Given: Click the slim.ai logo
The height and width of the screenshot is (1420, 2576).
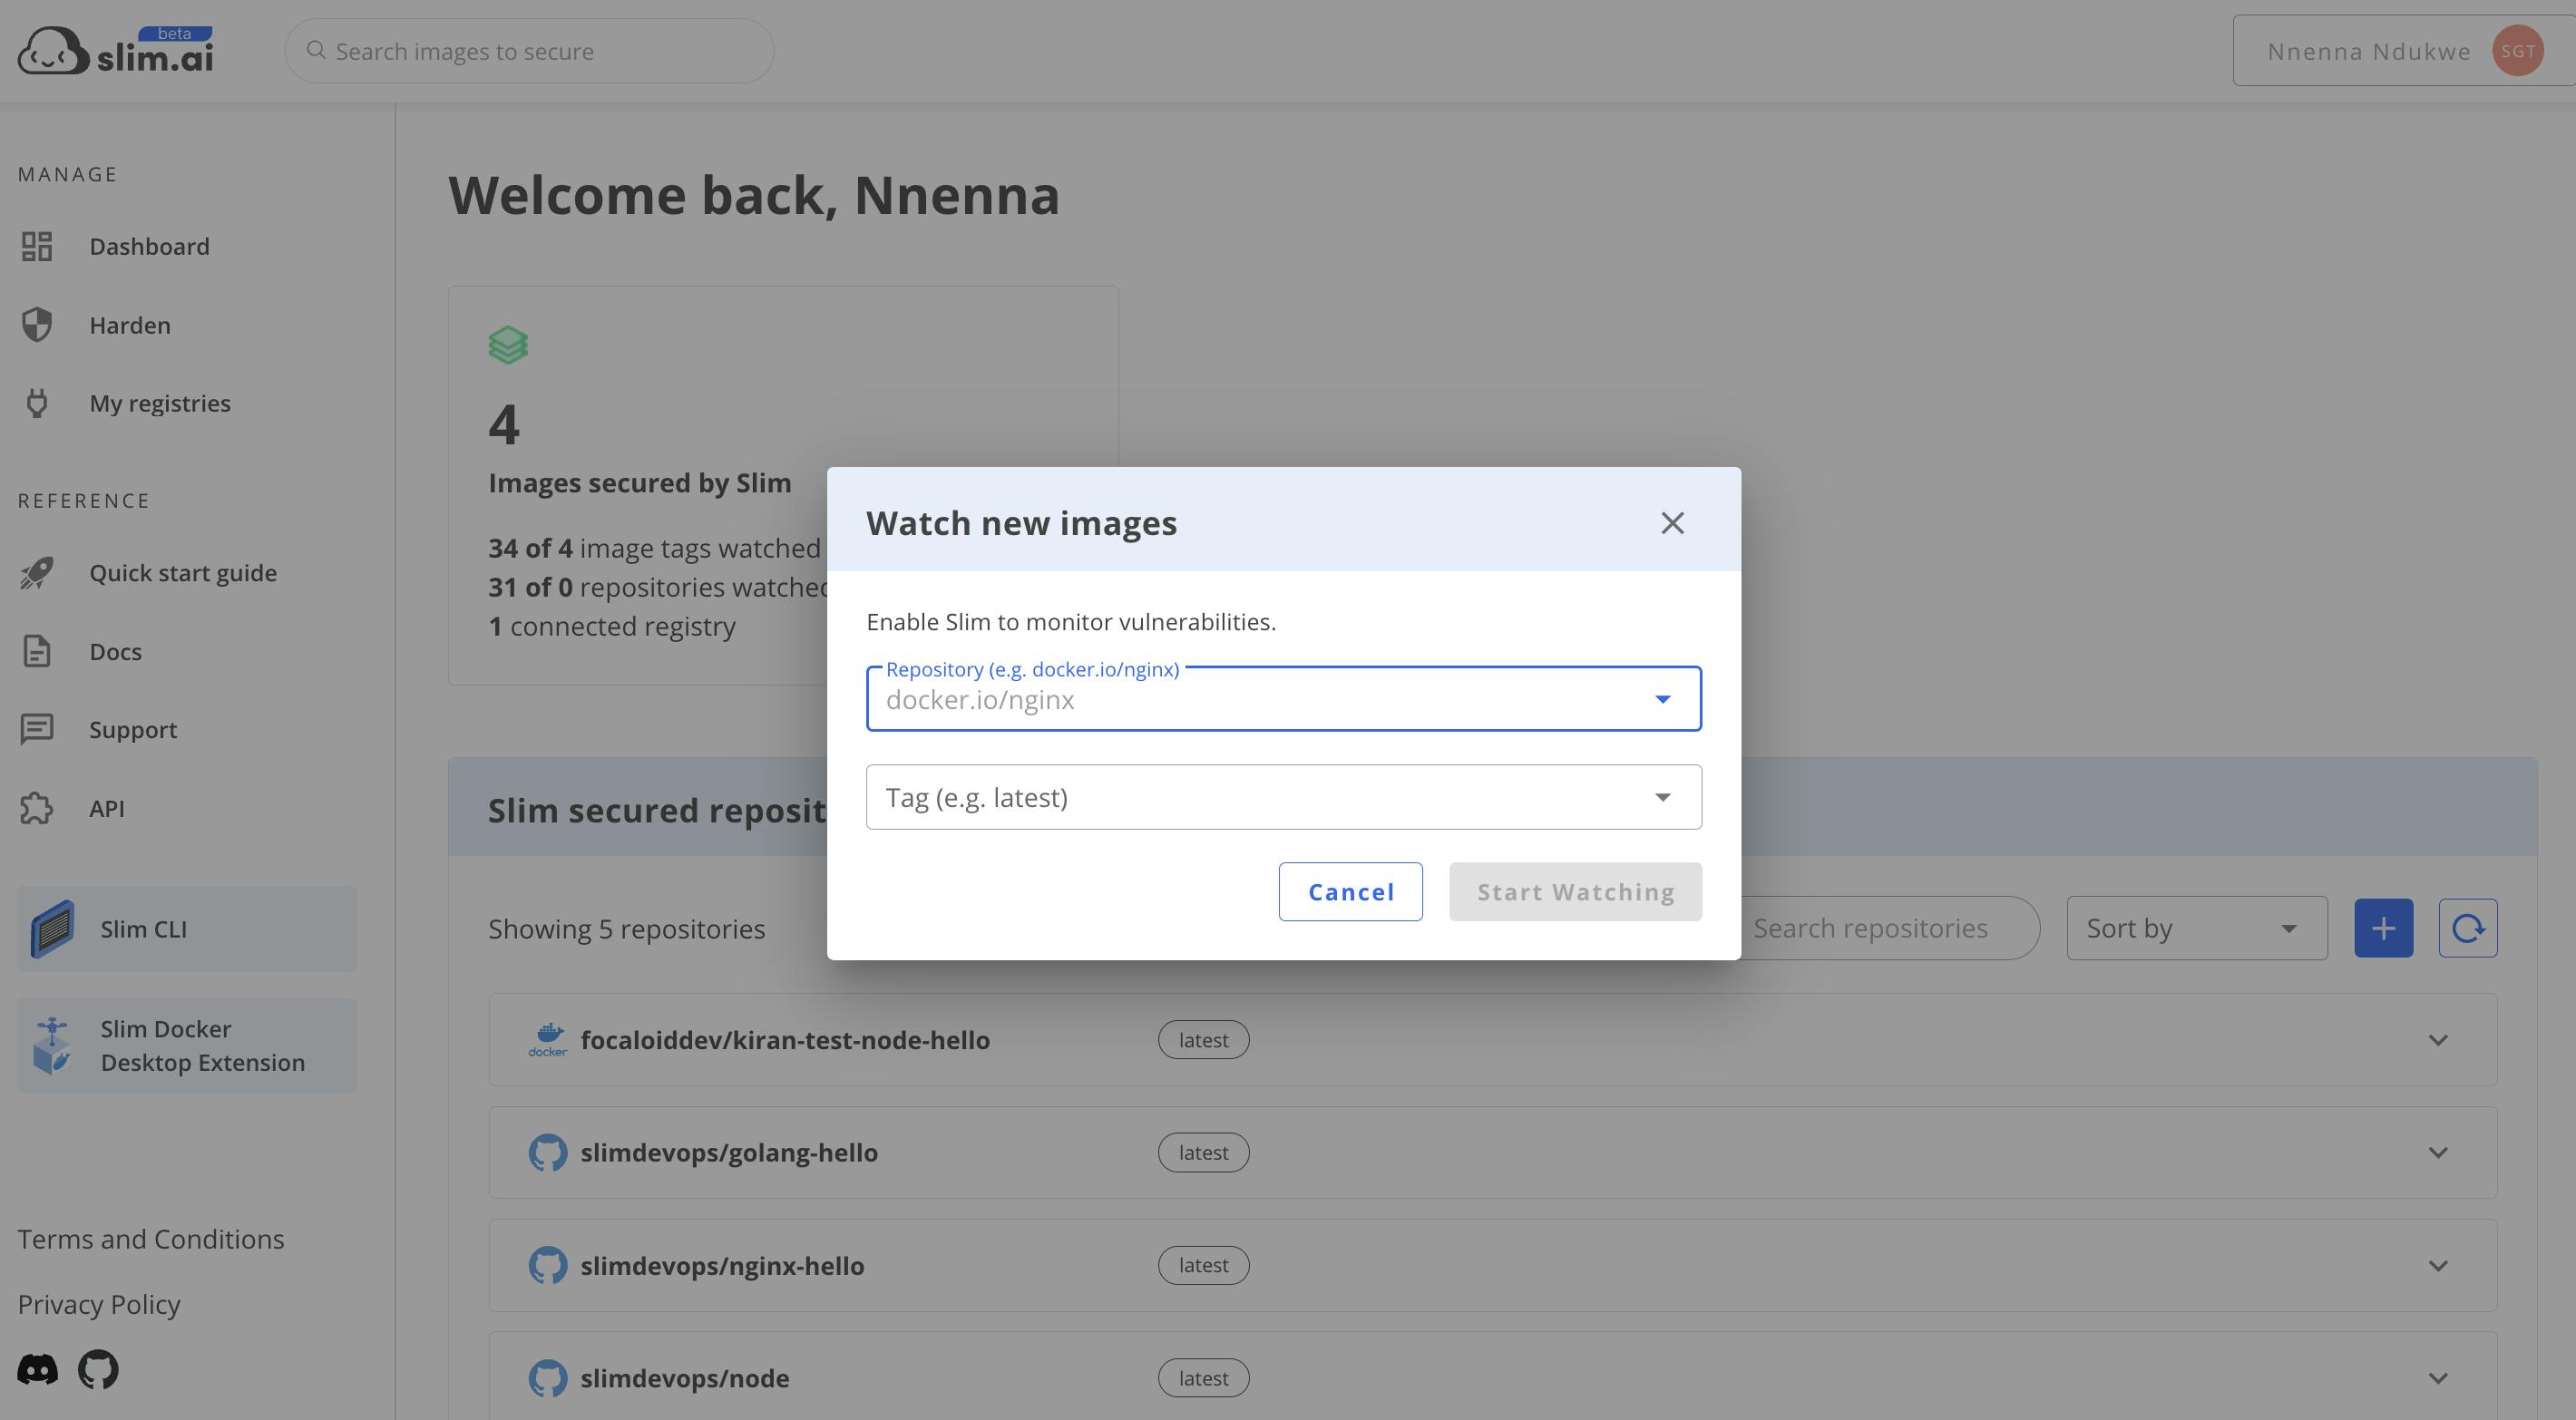Looking at the screenshot, I should point(115,50).
